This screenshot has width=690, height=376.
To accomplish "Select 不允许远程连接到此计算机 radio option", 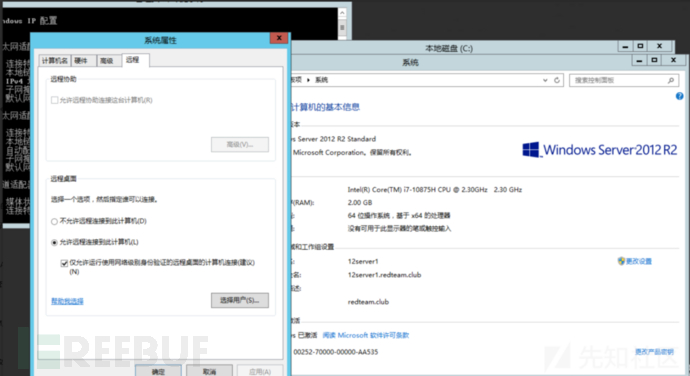I will point(54,221).
